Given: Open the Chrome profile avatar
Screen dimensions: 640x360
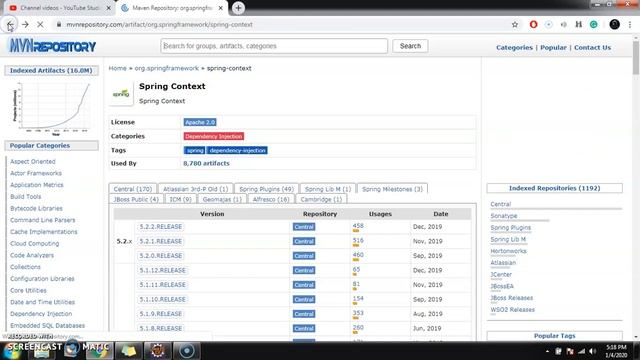Looking at the screenshot, I should tap(614, 24).
